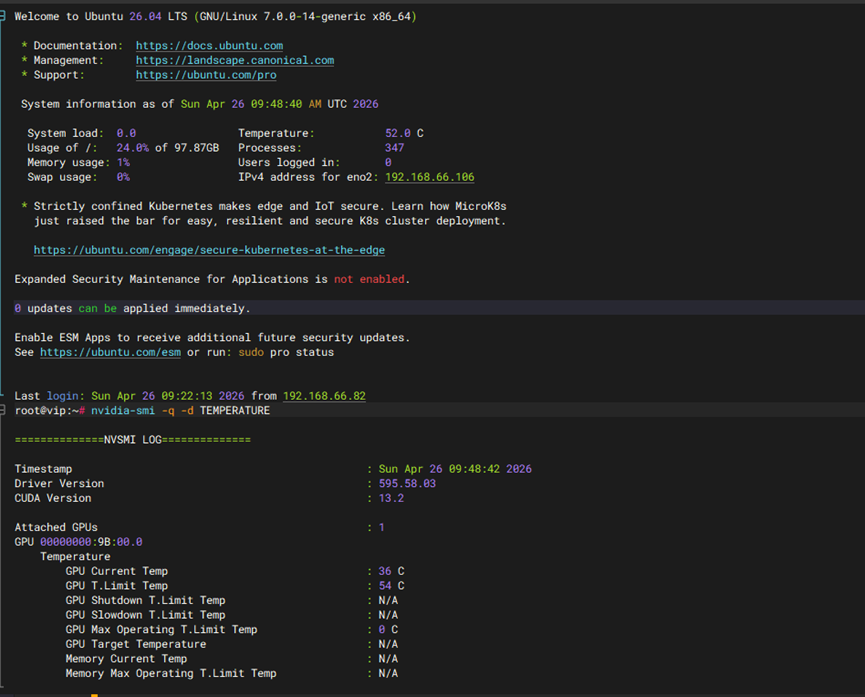Click the GPU Shutdown T.Limit Temp row
The height and width of the screenshot is (697, 865).
pos(232,600)
